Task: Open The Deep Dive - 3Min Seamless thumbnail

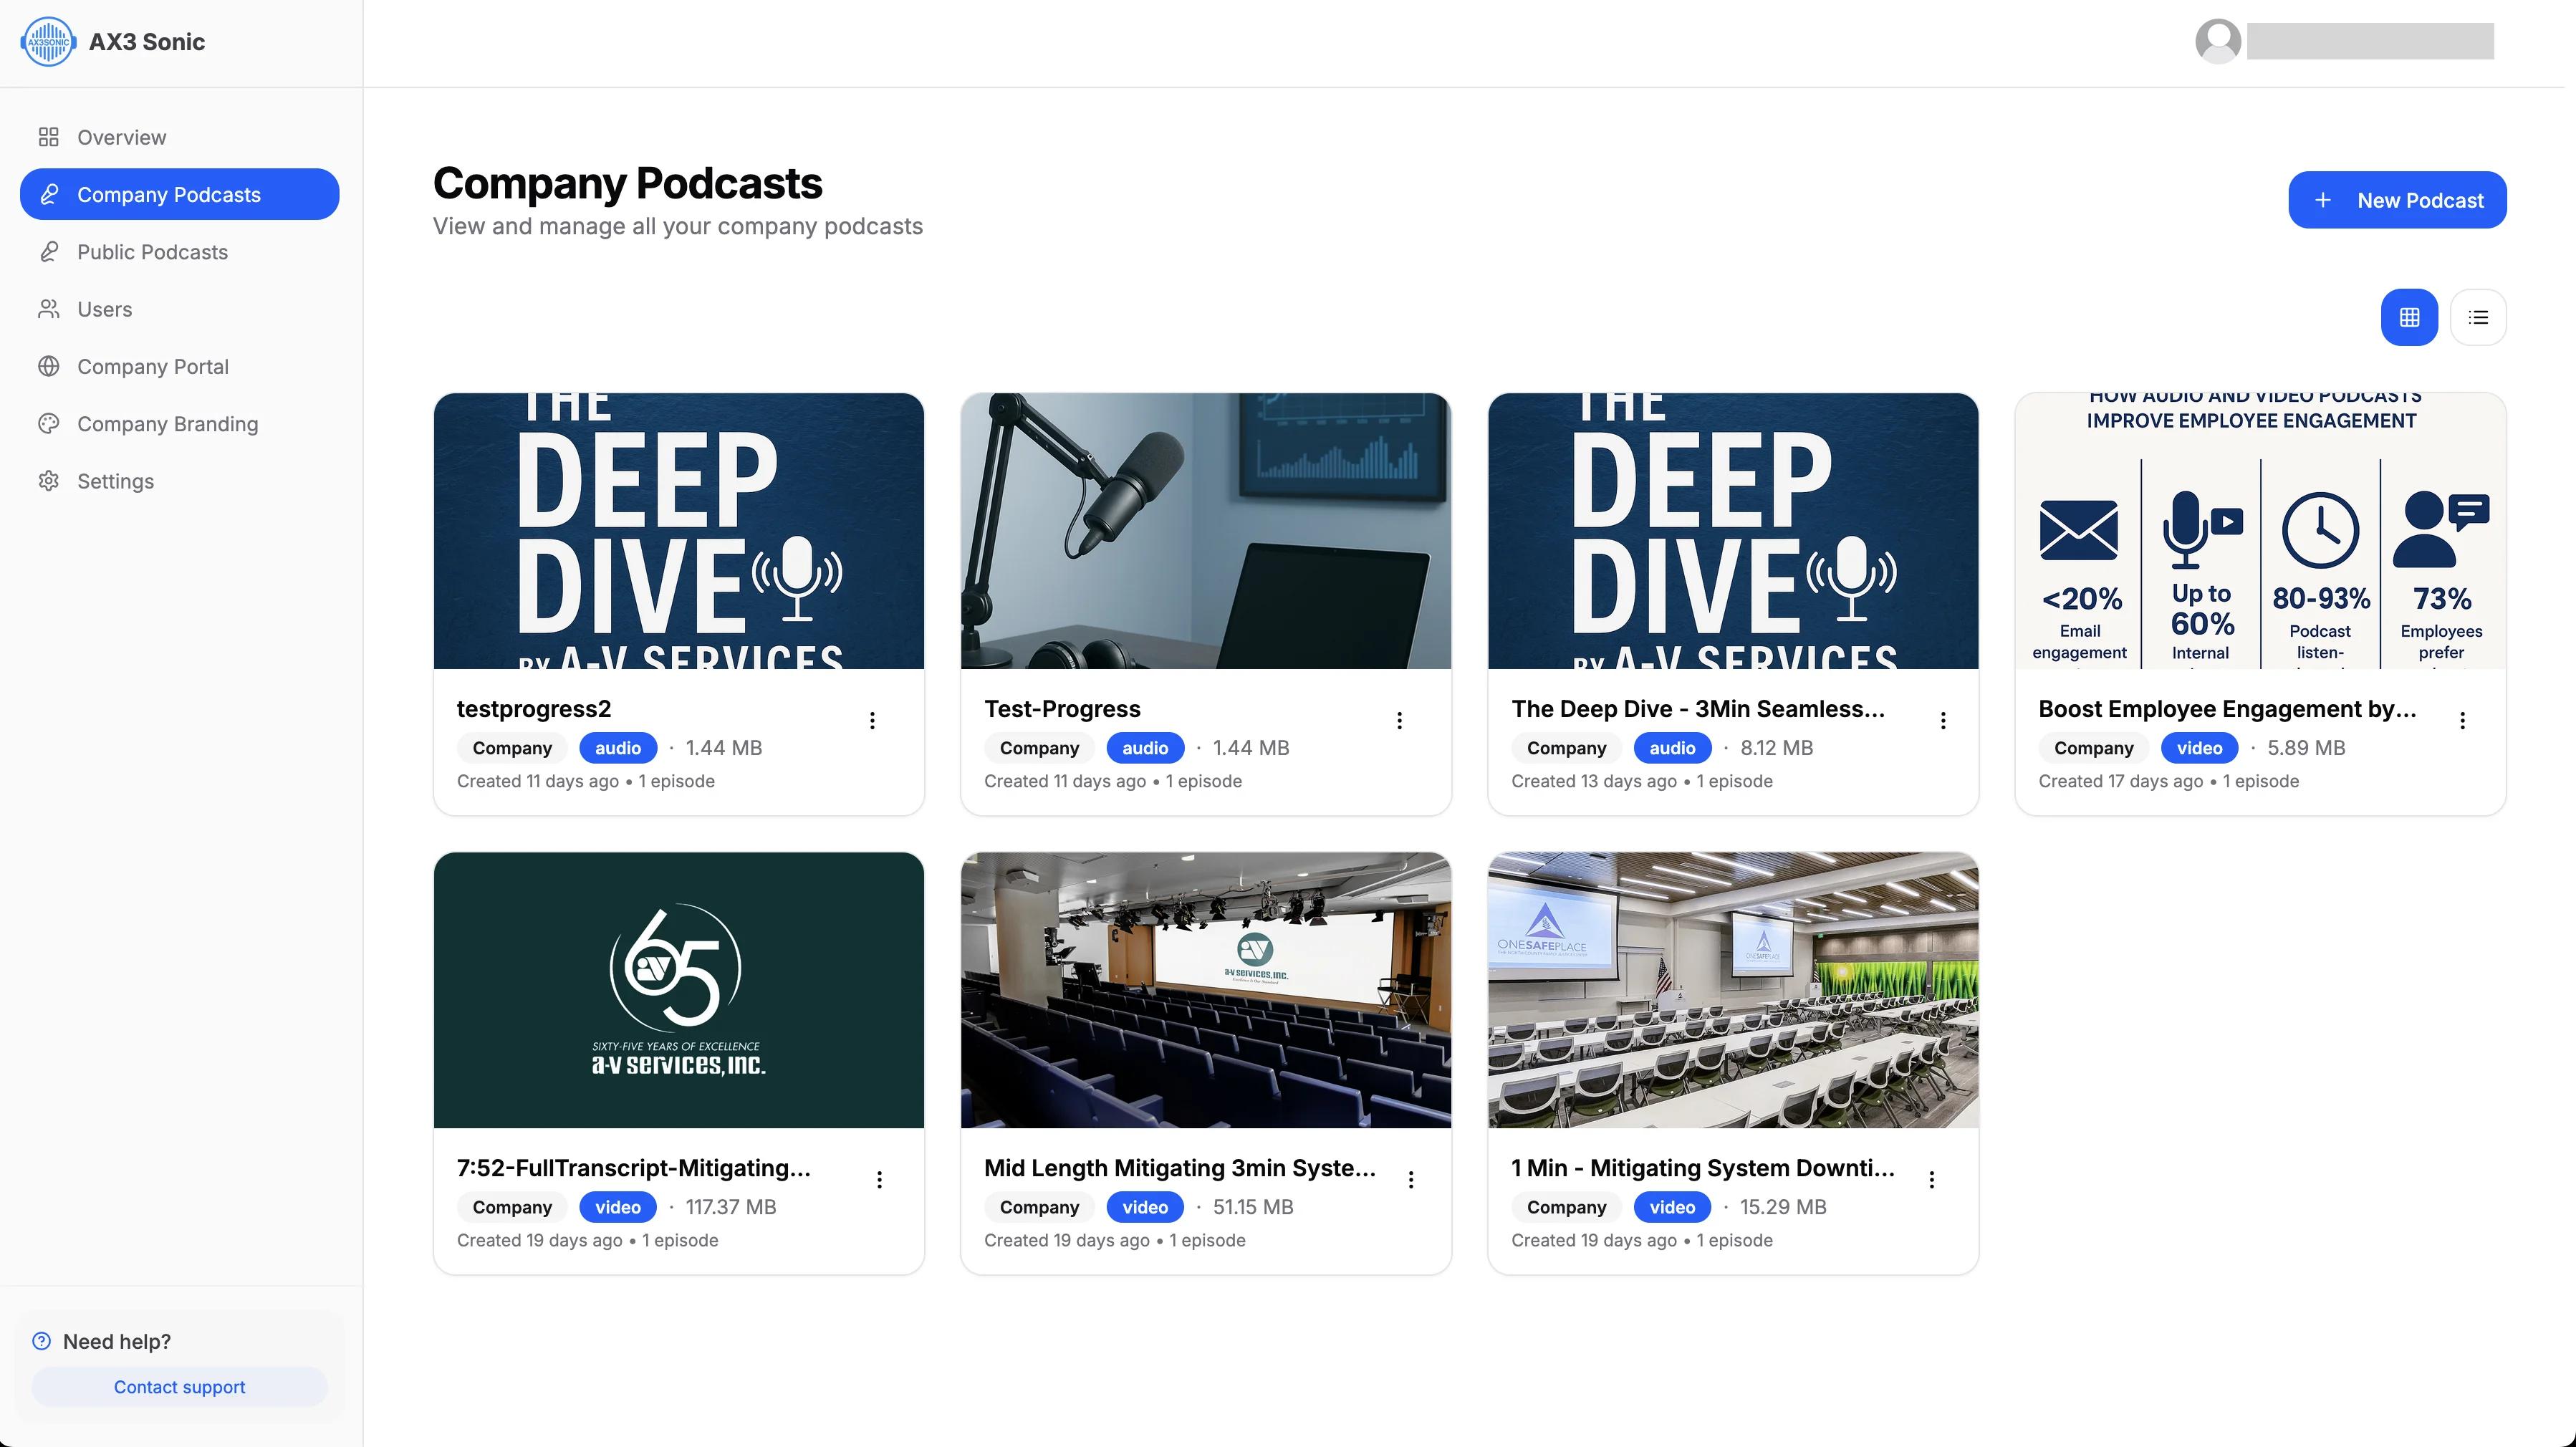Action: (x=1733, y=531)
